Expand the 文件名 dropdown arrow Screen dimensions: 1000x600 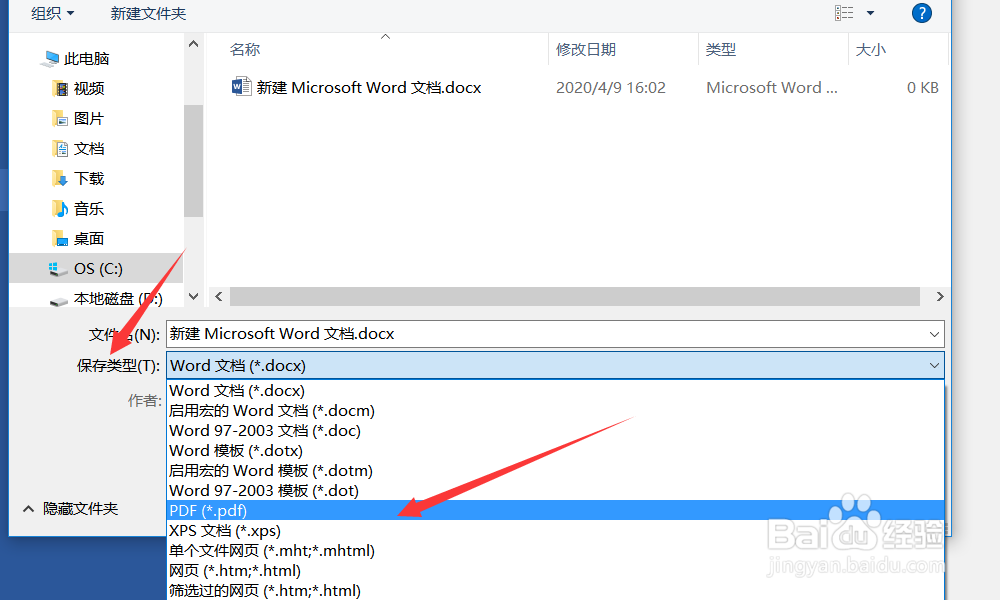click(x=934, y=334)
